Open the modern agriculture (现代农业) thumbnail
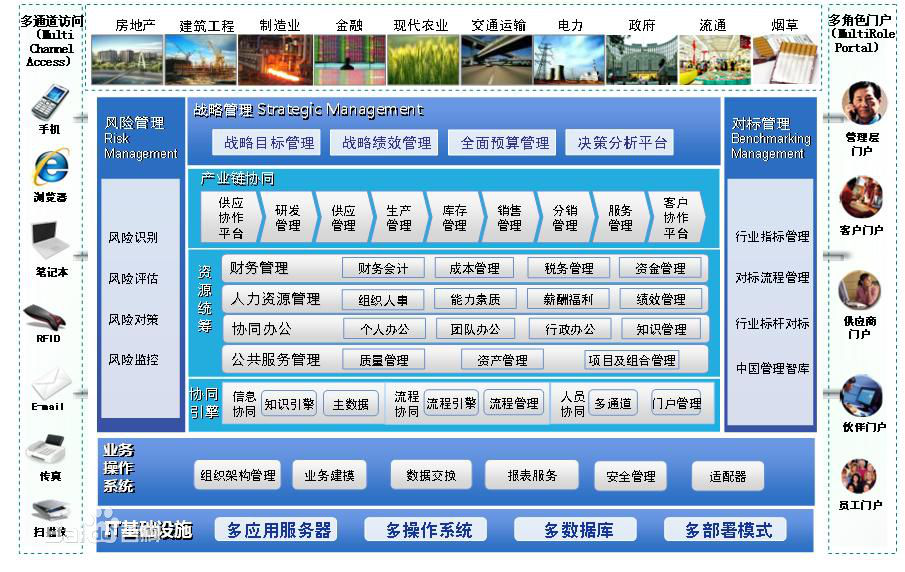The height and width of the screenshot is (572, 905). 423,59
